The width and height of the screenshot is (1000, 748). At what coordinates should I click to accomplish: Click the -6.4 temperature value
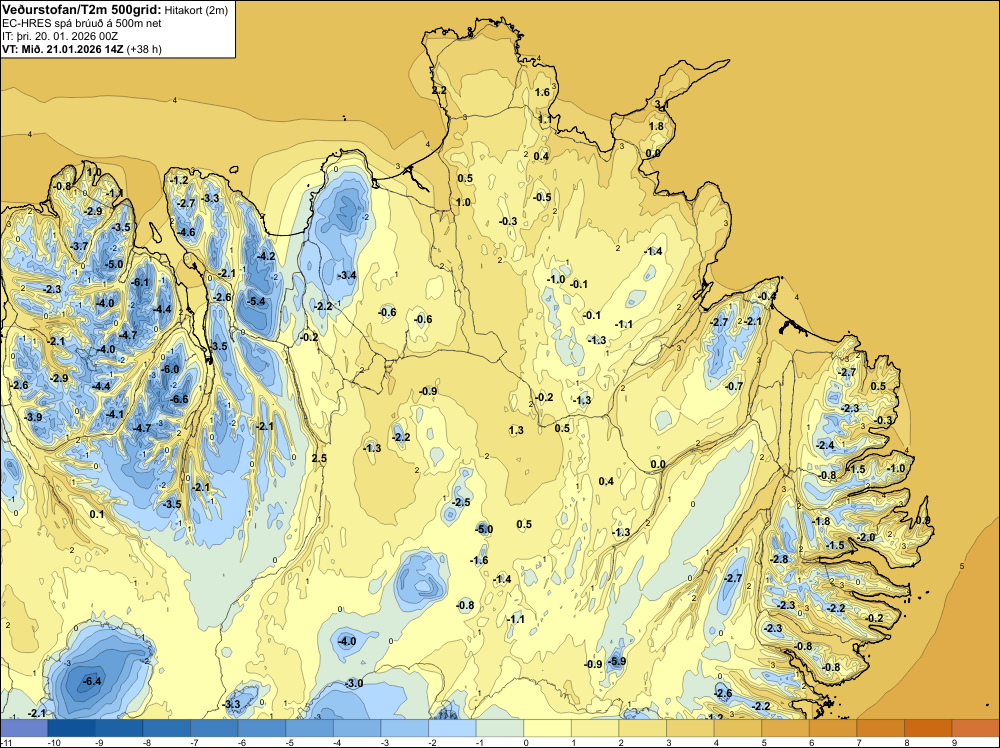[x=92, y=681]
